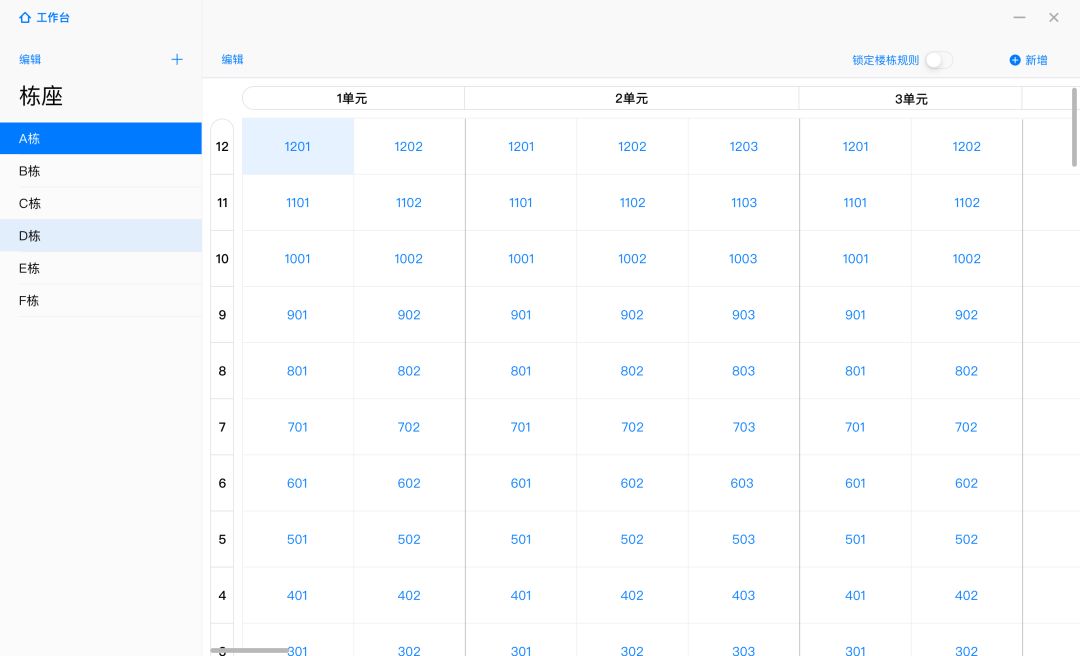Click floor 4 row label
The image size is (1080, 656).
[222, 595]
